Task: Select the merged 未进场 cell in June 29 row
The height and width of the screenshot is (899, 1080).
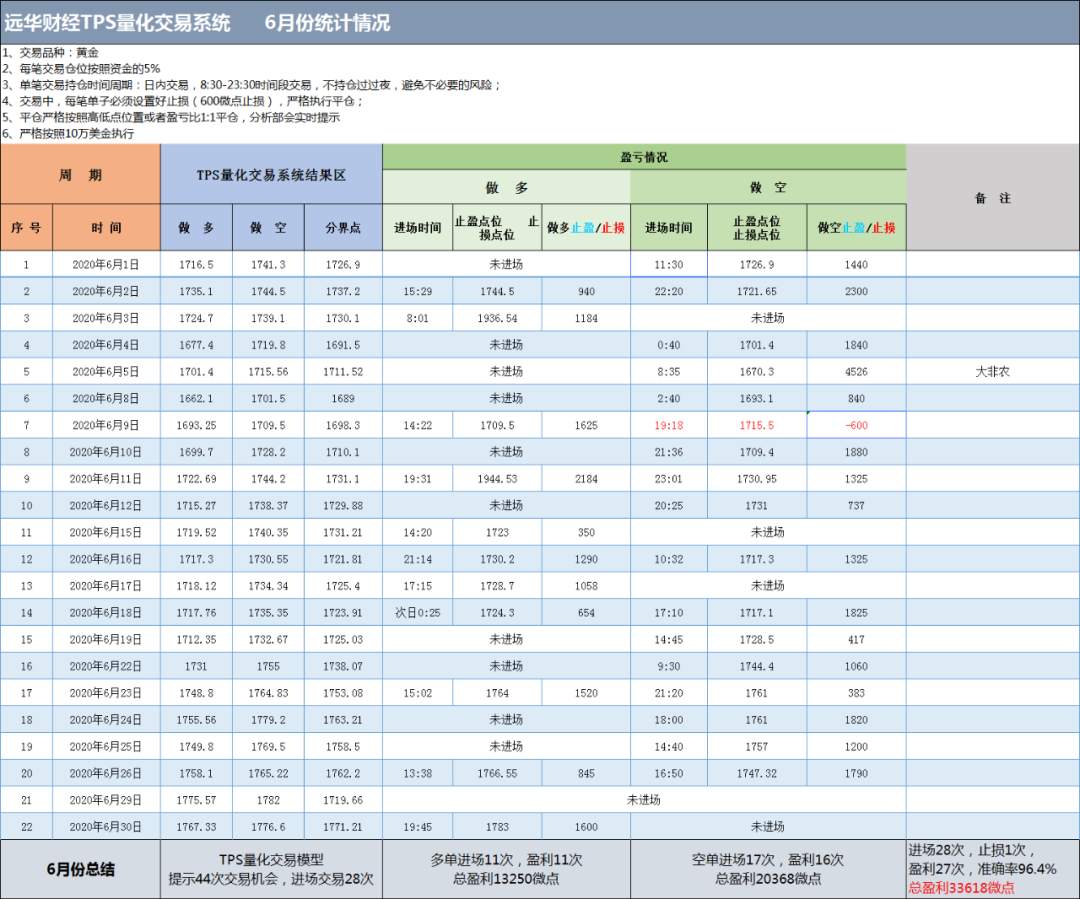Action: click(643, 800)
